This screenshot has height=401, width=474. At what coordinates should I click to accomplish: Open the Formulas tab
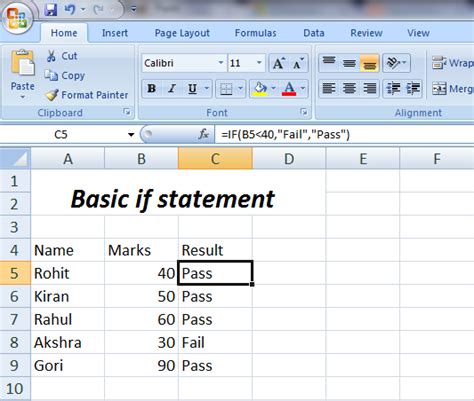255,33
